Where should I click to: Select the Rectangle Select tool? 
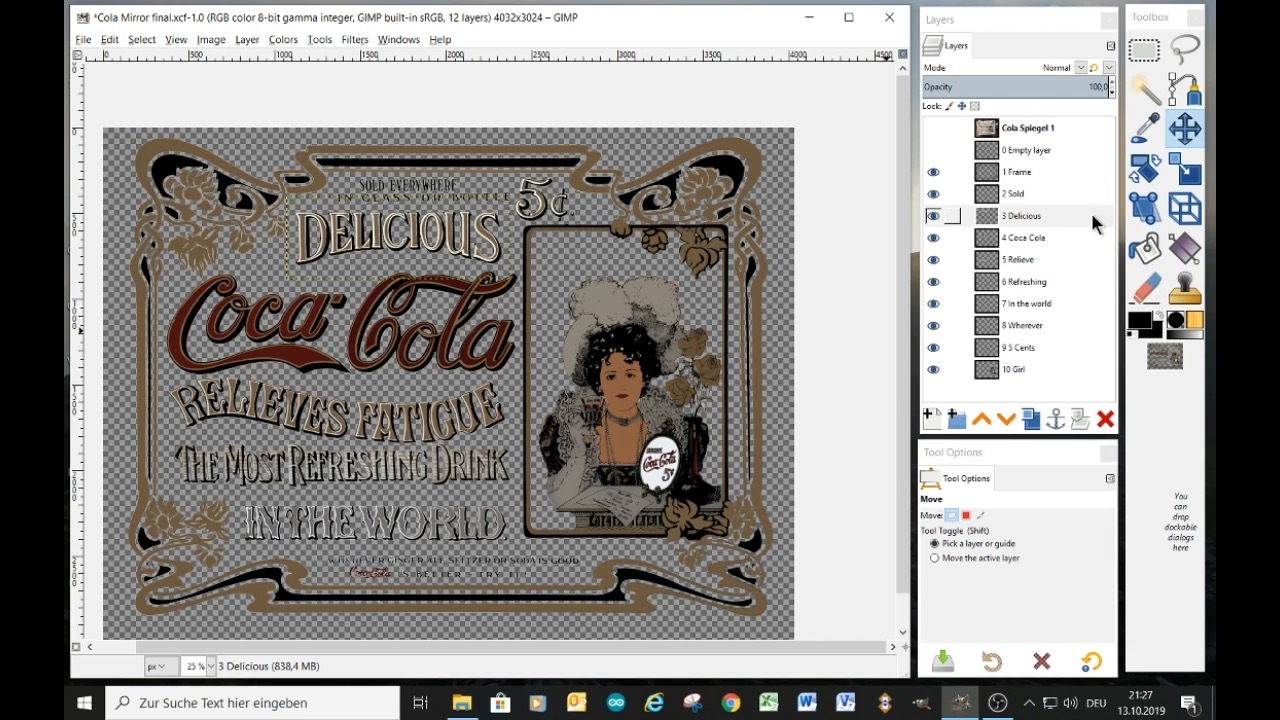point(1144,51)
